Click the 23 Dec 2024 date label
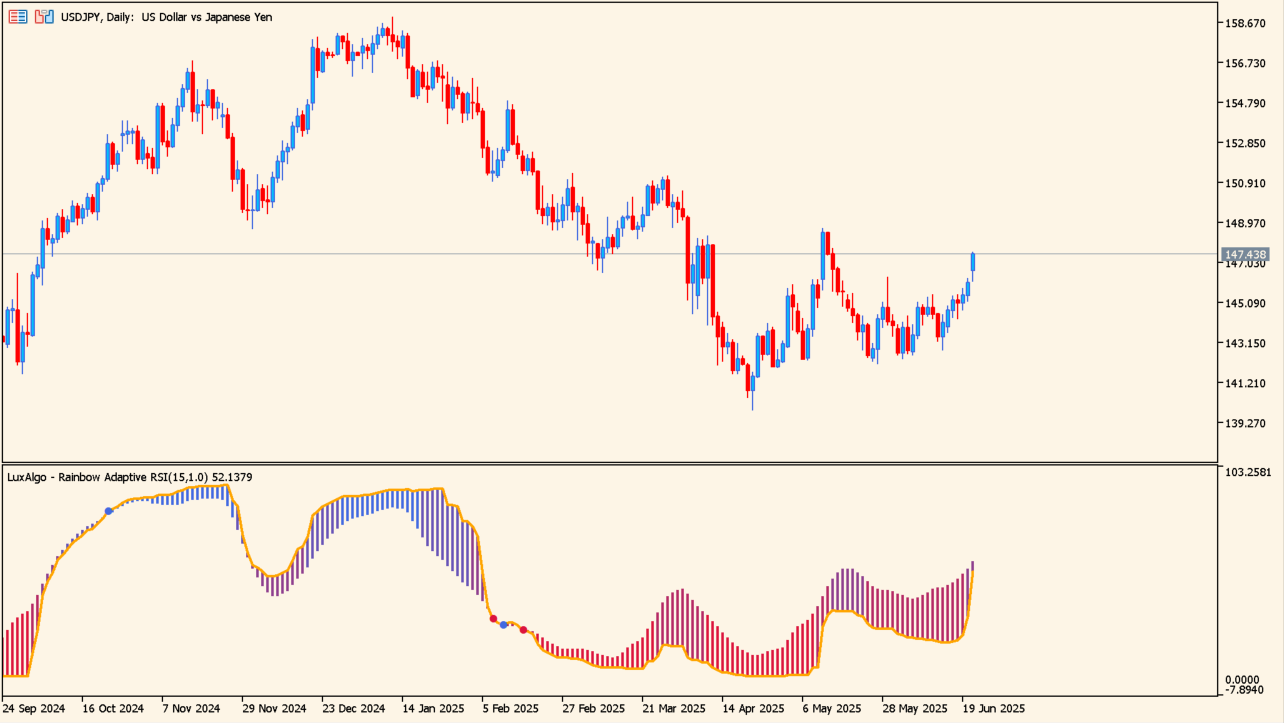This screenshot has height=723, width=1284. [353, 708]
